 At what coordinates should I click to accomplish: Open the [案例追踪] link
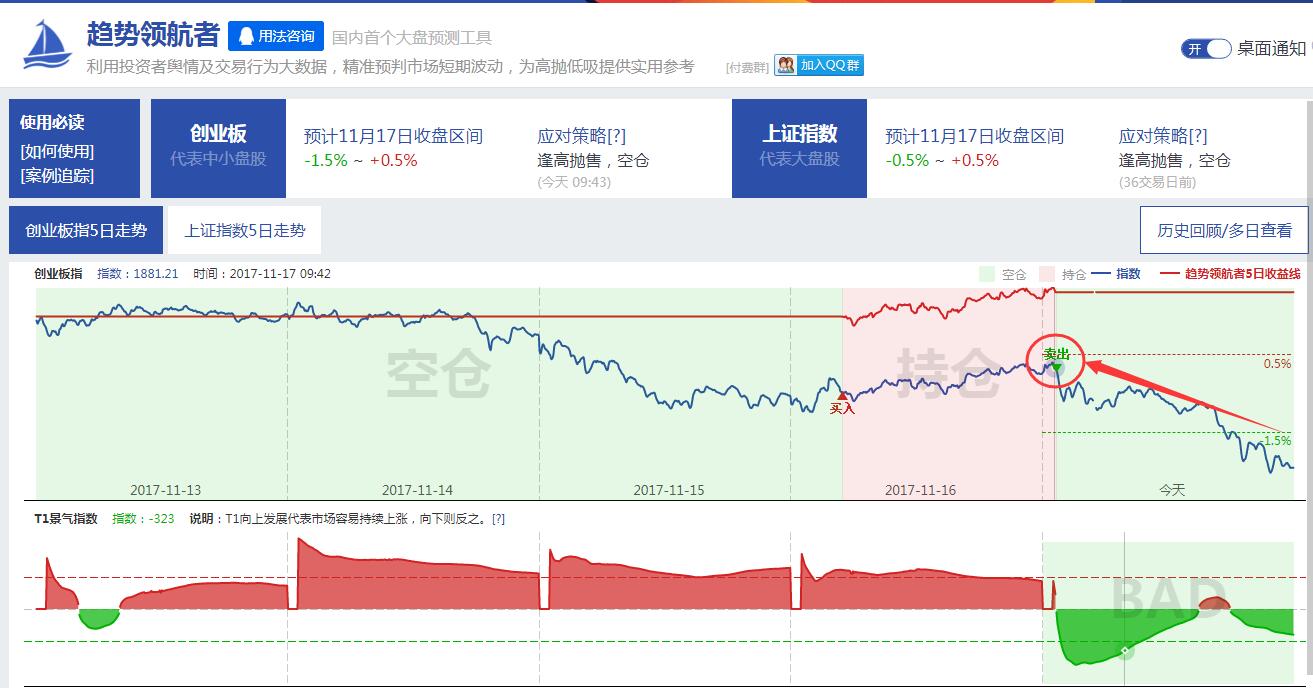tap(57, 175)
